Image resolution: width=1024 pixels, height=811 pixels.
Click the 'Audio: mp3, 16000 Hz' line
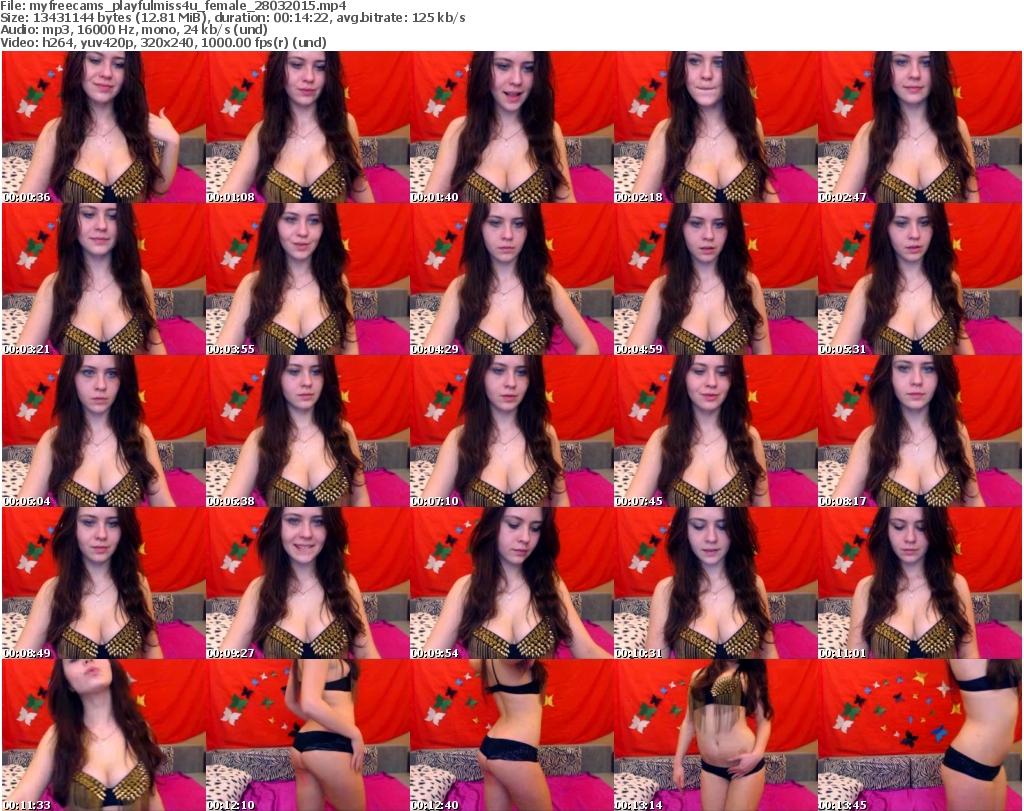pyautogui.click(x=134, y=30)
